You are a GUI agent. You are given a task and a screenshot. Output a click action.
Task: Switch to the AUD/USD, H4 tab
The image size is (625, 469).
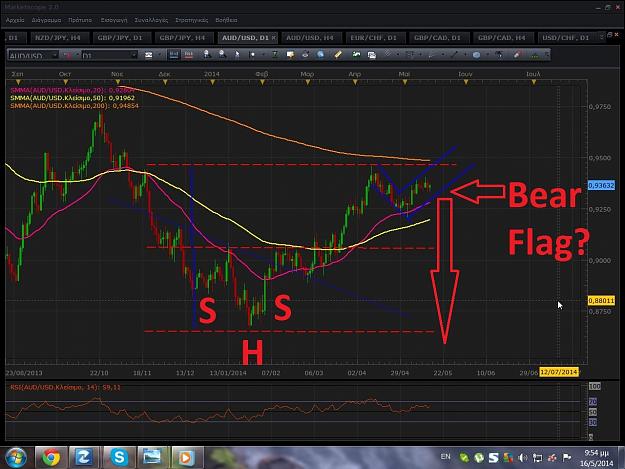pos(310,38)
